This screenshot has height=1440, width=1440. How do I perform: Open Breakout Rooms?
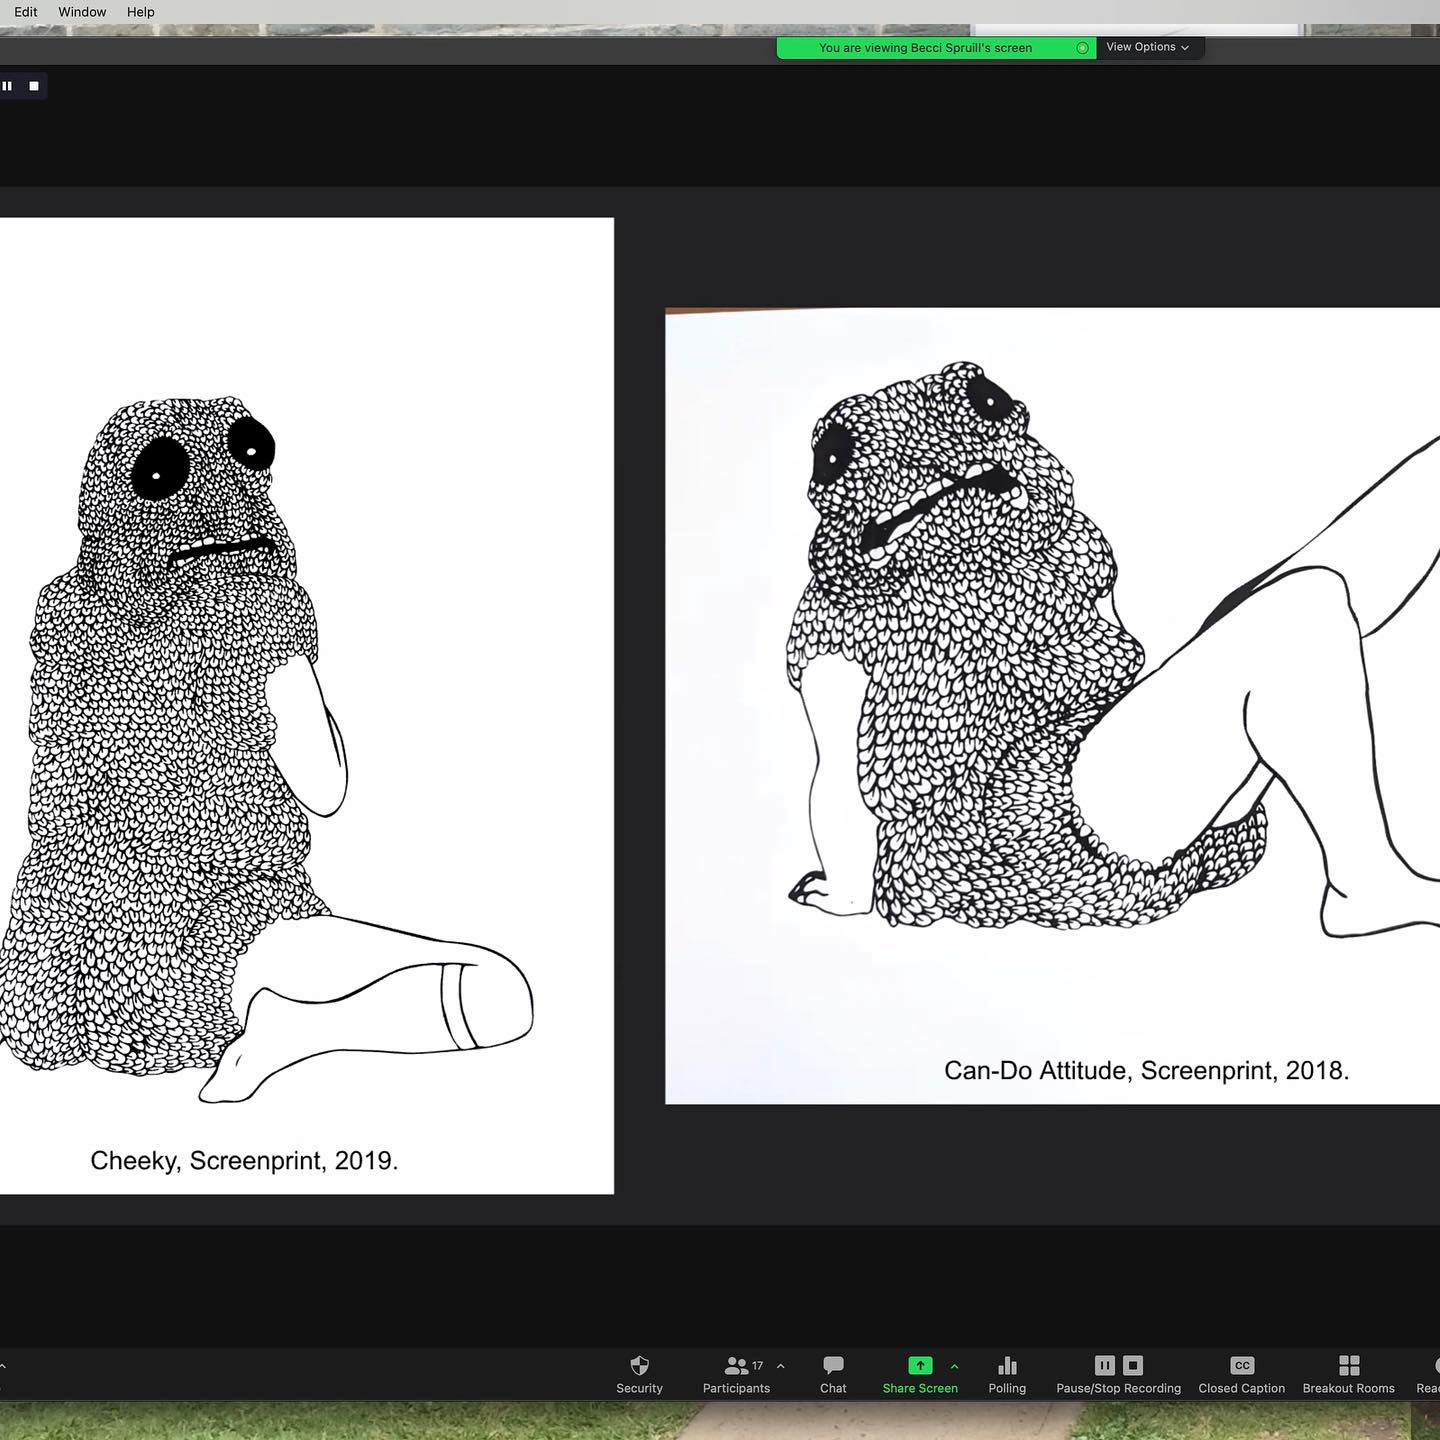(x=1348, y=1373)
